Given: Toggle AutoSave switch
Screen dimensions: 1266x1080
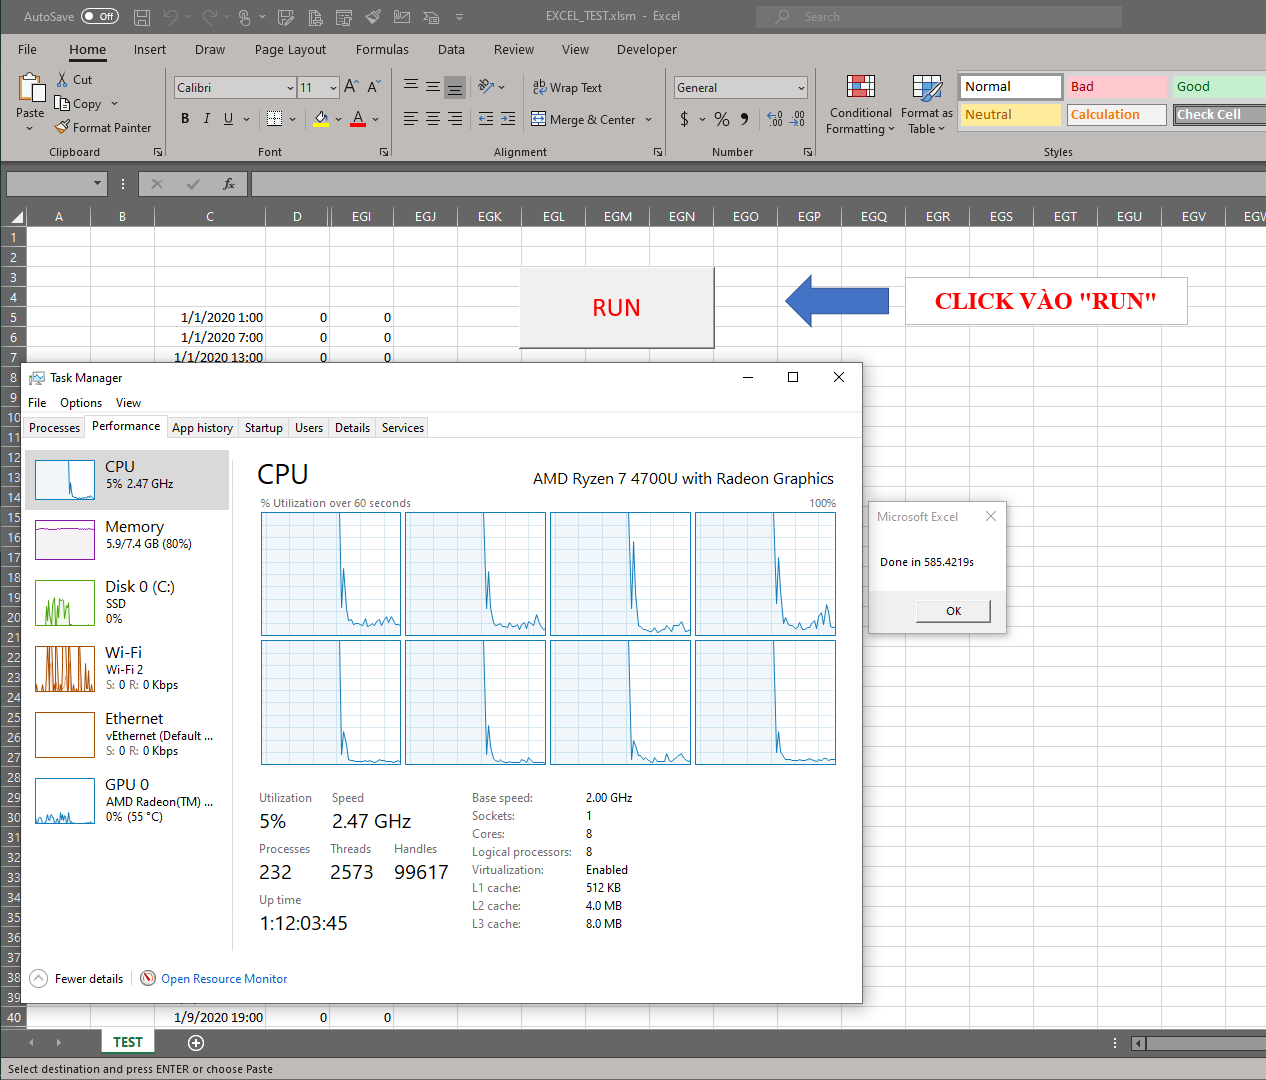Looking at the screenshot, I should (100, 16).
